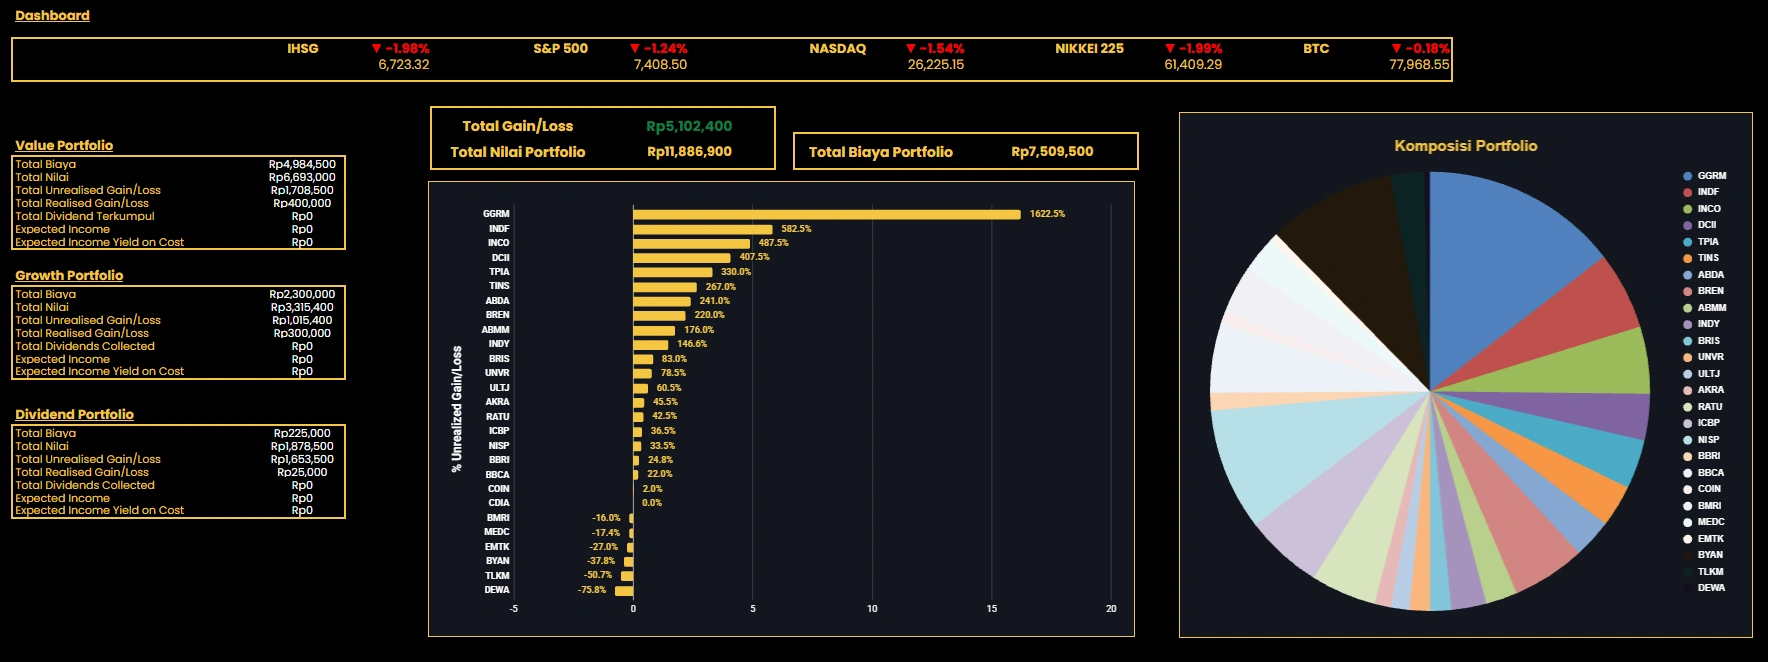Select Value Portfolio Total Nilai amount Rp6,693,000

[302, 177]
